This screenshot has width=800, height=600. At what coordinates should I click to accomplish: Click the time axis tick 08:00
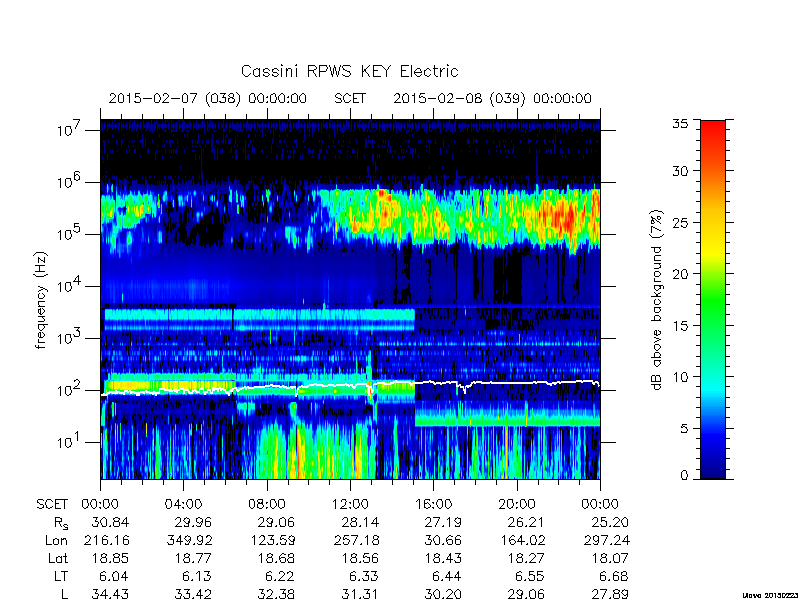point(267,504)
